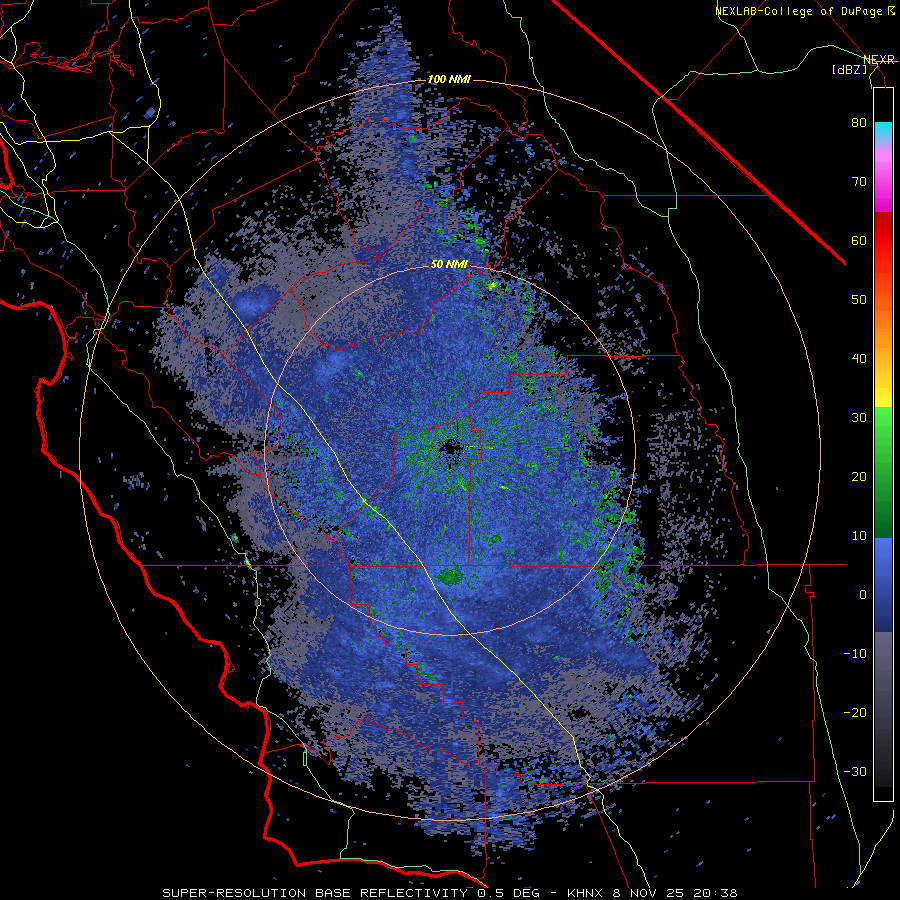
Task: Click the red segment of the color bar
Action: tap(883, 241)
